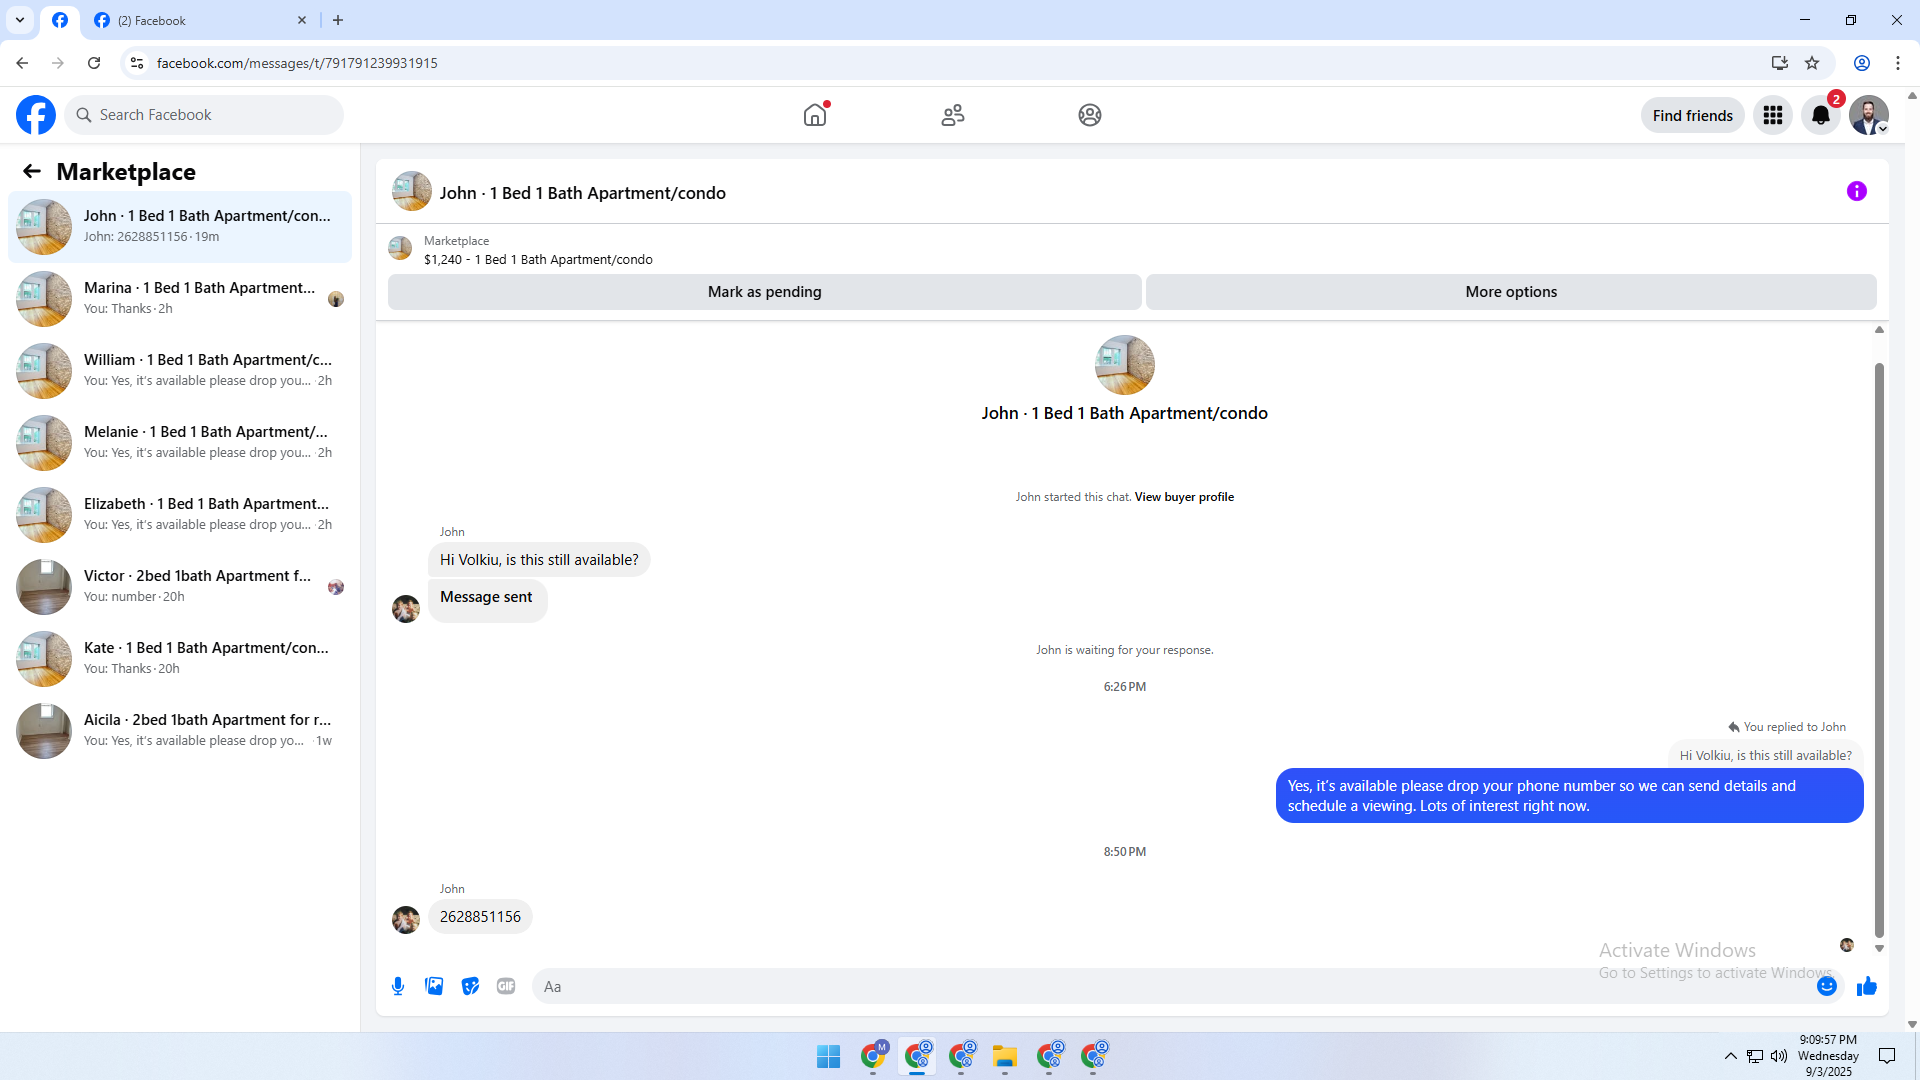The width and height of the screenshot is (1920, 1080).
Task: Open Windows Start menu
Action: (x=829, y=1056)
